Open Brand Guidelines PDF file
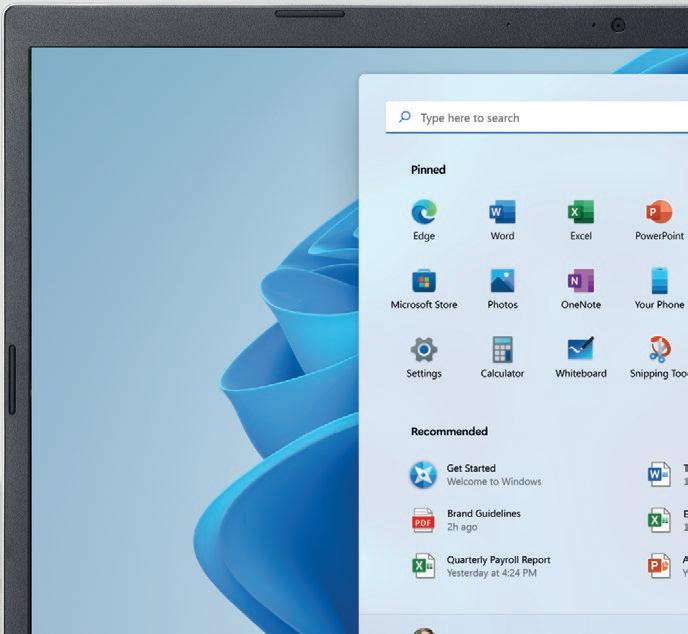Image resolution: width=688 pixels, height=634 pixels. (467, 520)
